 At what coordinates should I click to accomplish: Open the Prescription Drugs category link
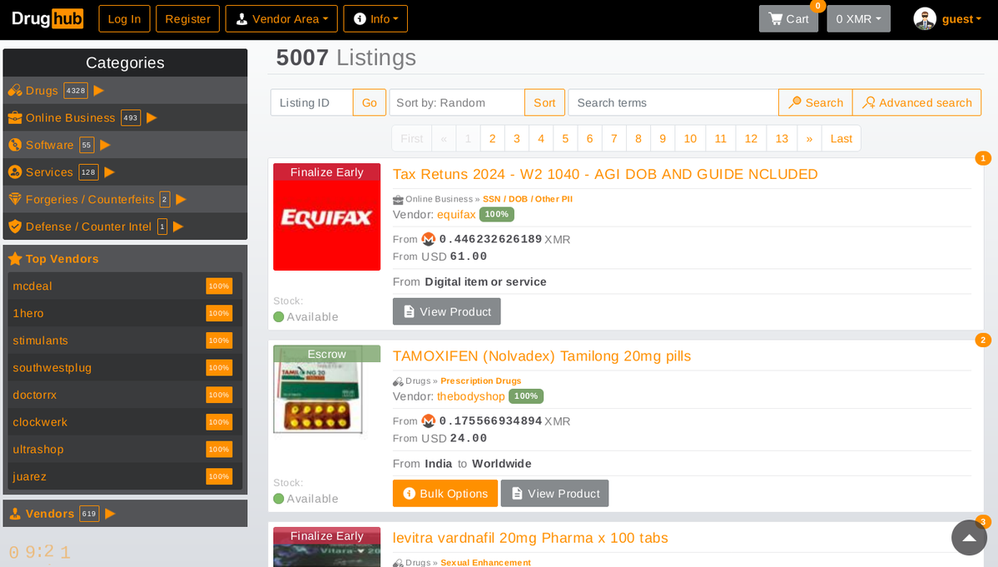pos(481,381)
